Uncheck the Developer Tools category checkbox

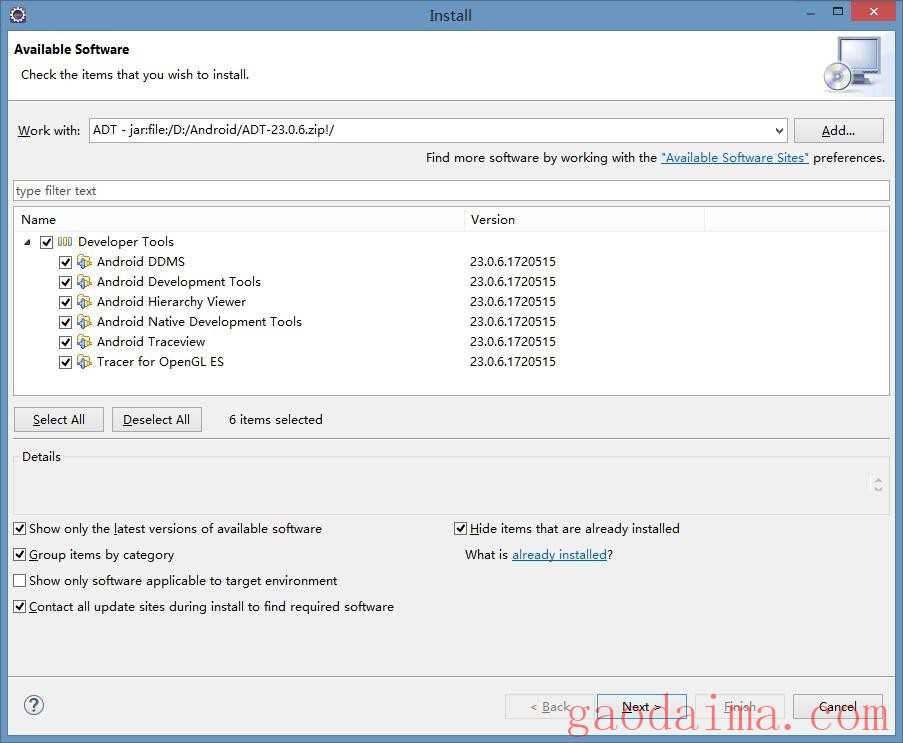pos(47,242)
